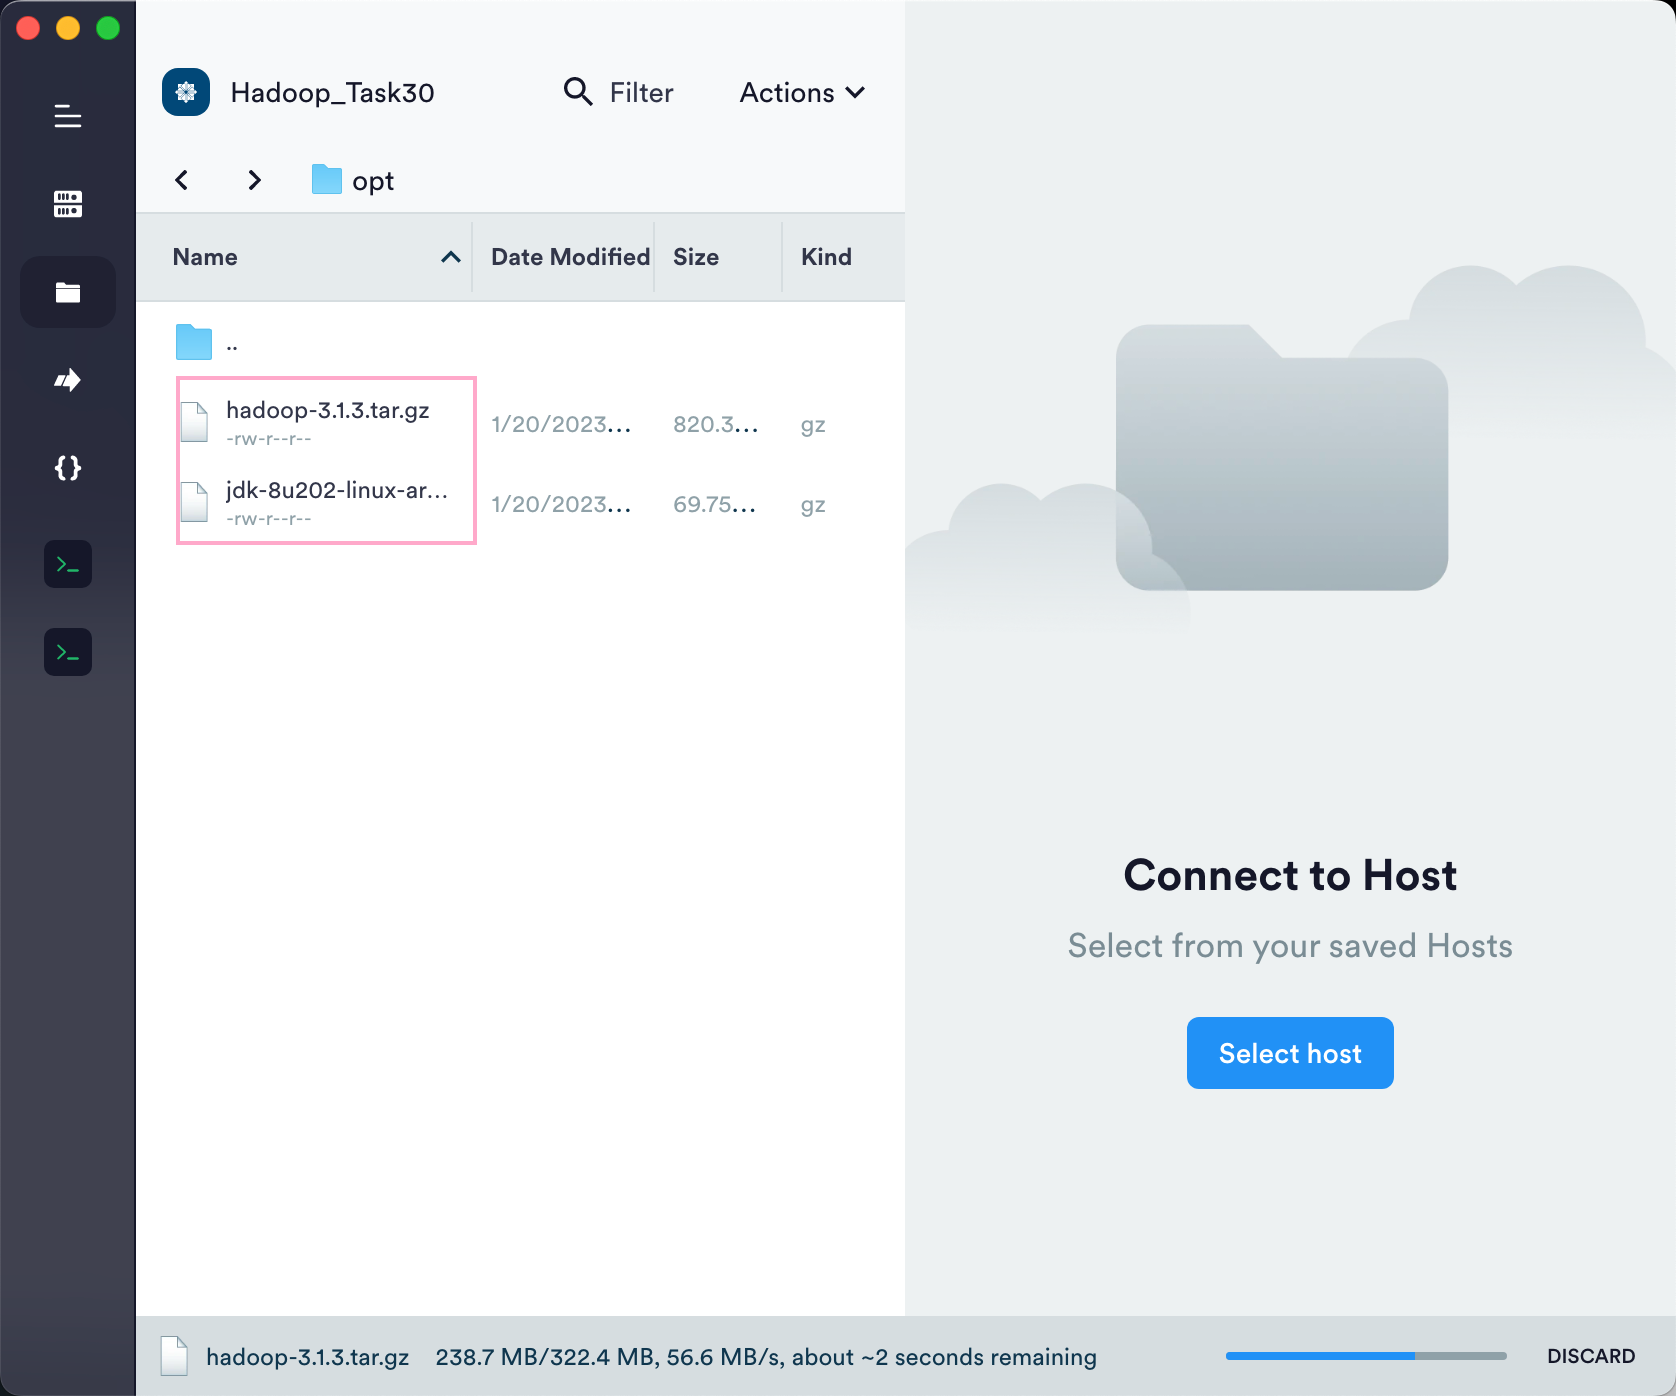Sort by Size column header
1676x1396 pixels.
(696, 257)
